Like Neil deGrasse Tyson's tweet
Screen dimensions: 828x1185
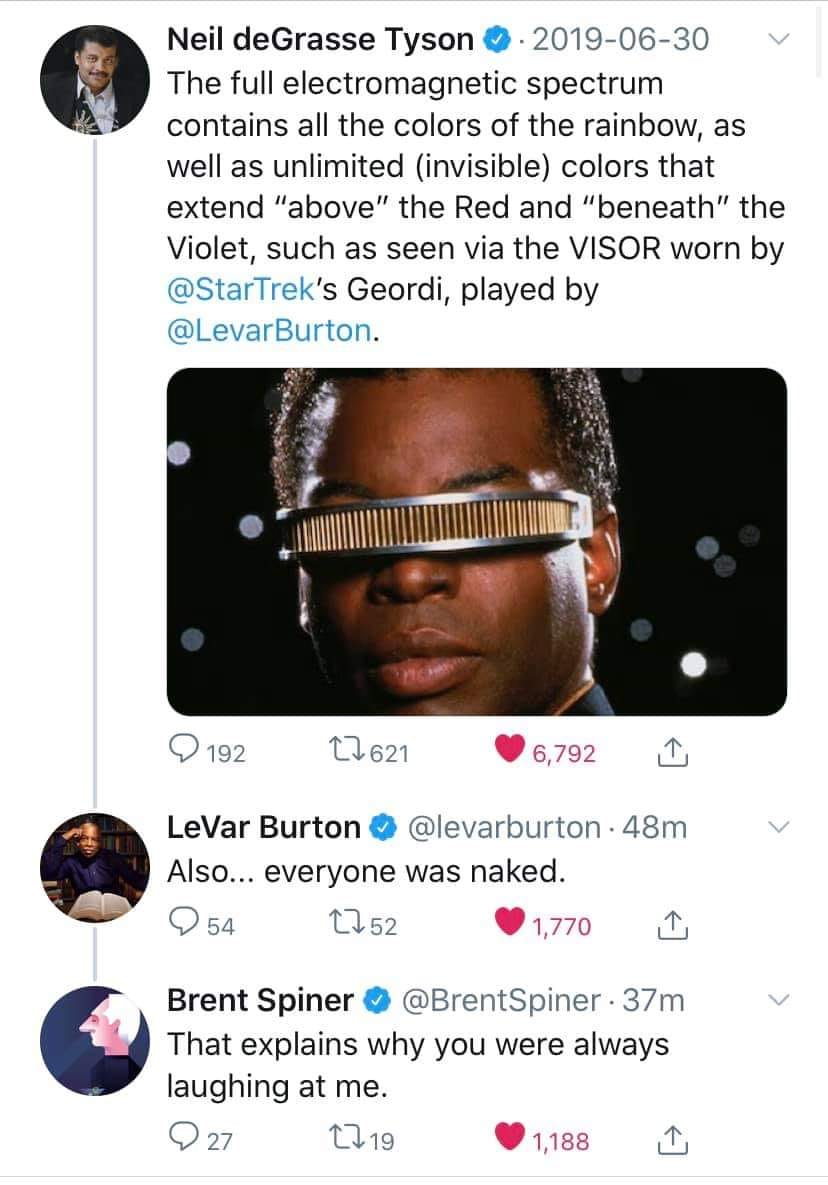pyautogui.click(x=510, y=750)
